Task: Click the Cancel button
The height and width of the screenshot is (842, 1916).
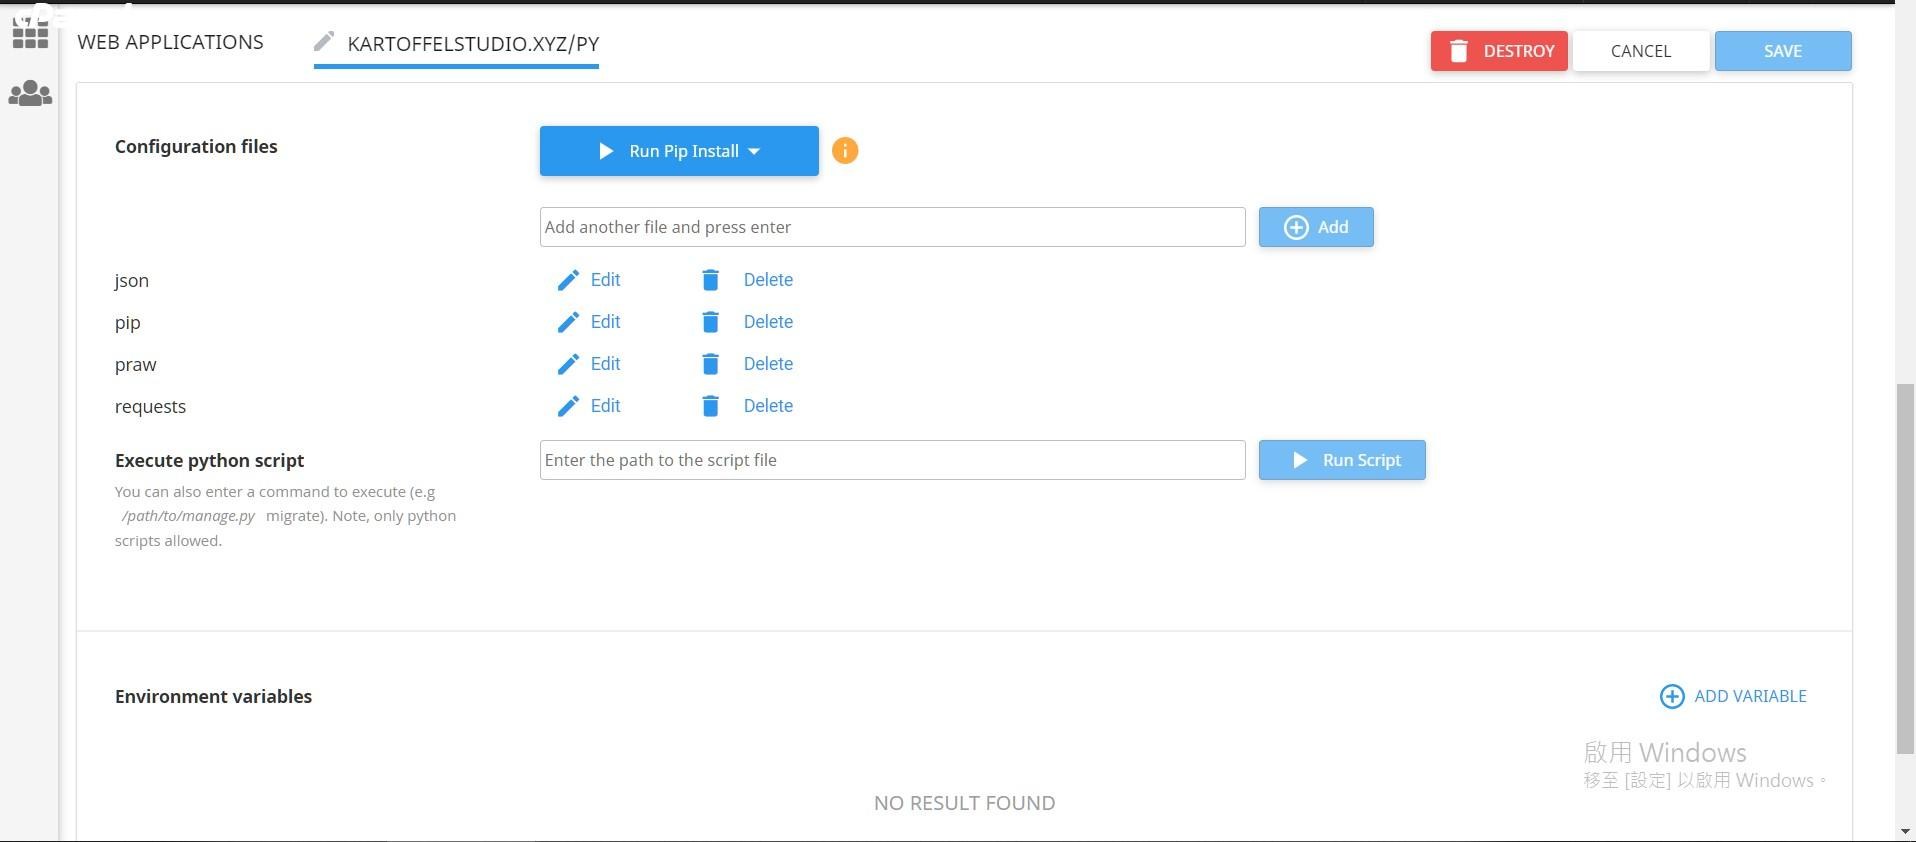Action: point(1640,51)
